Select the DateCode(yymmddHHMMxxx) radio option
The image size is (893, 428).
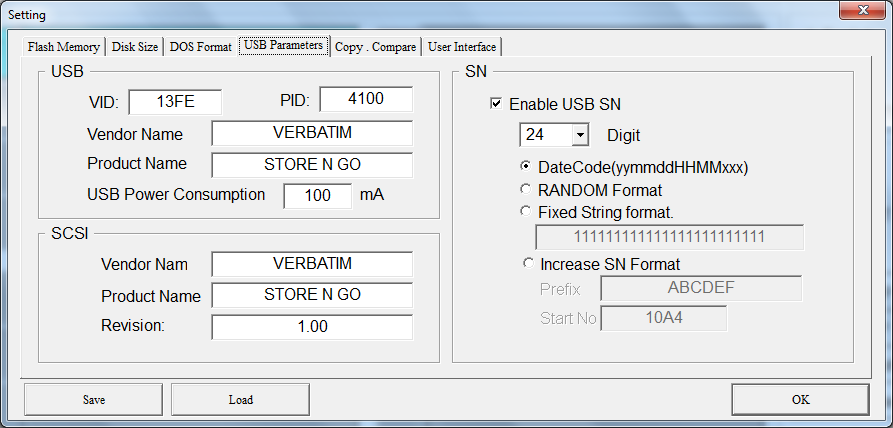(x=525, y=167)
